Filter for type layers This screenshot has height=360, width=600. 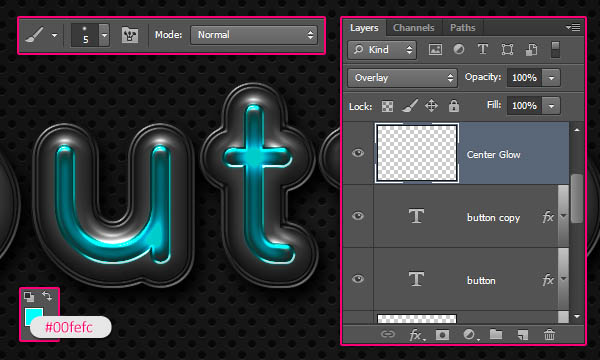(x=483, y=49)
